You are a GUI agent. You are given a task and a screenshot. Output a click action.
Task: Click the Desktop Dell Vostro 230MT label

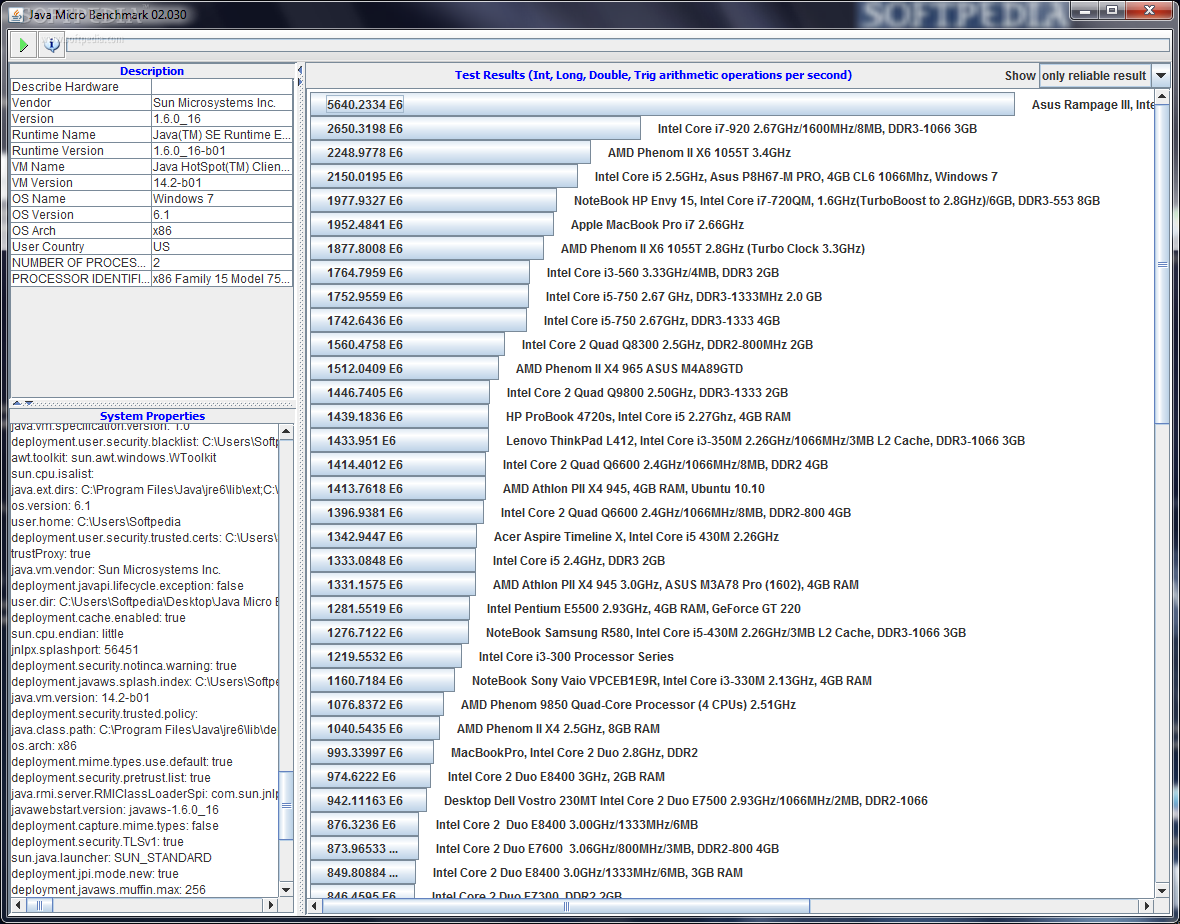[x=686, y=801]
